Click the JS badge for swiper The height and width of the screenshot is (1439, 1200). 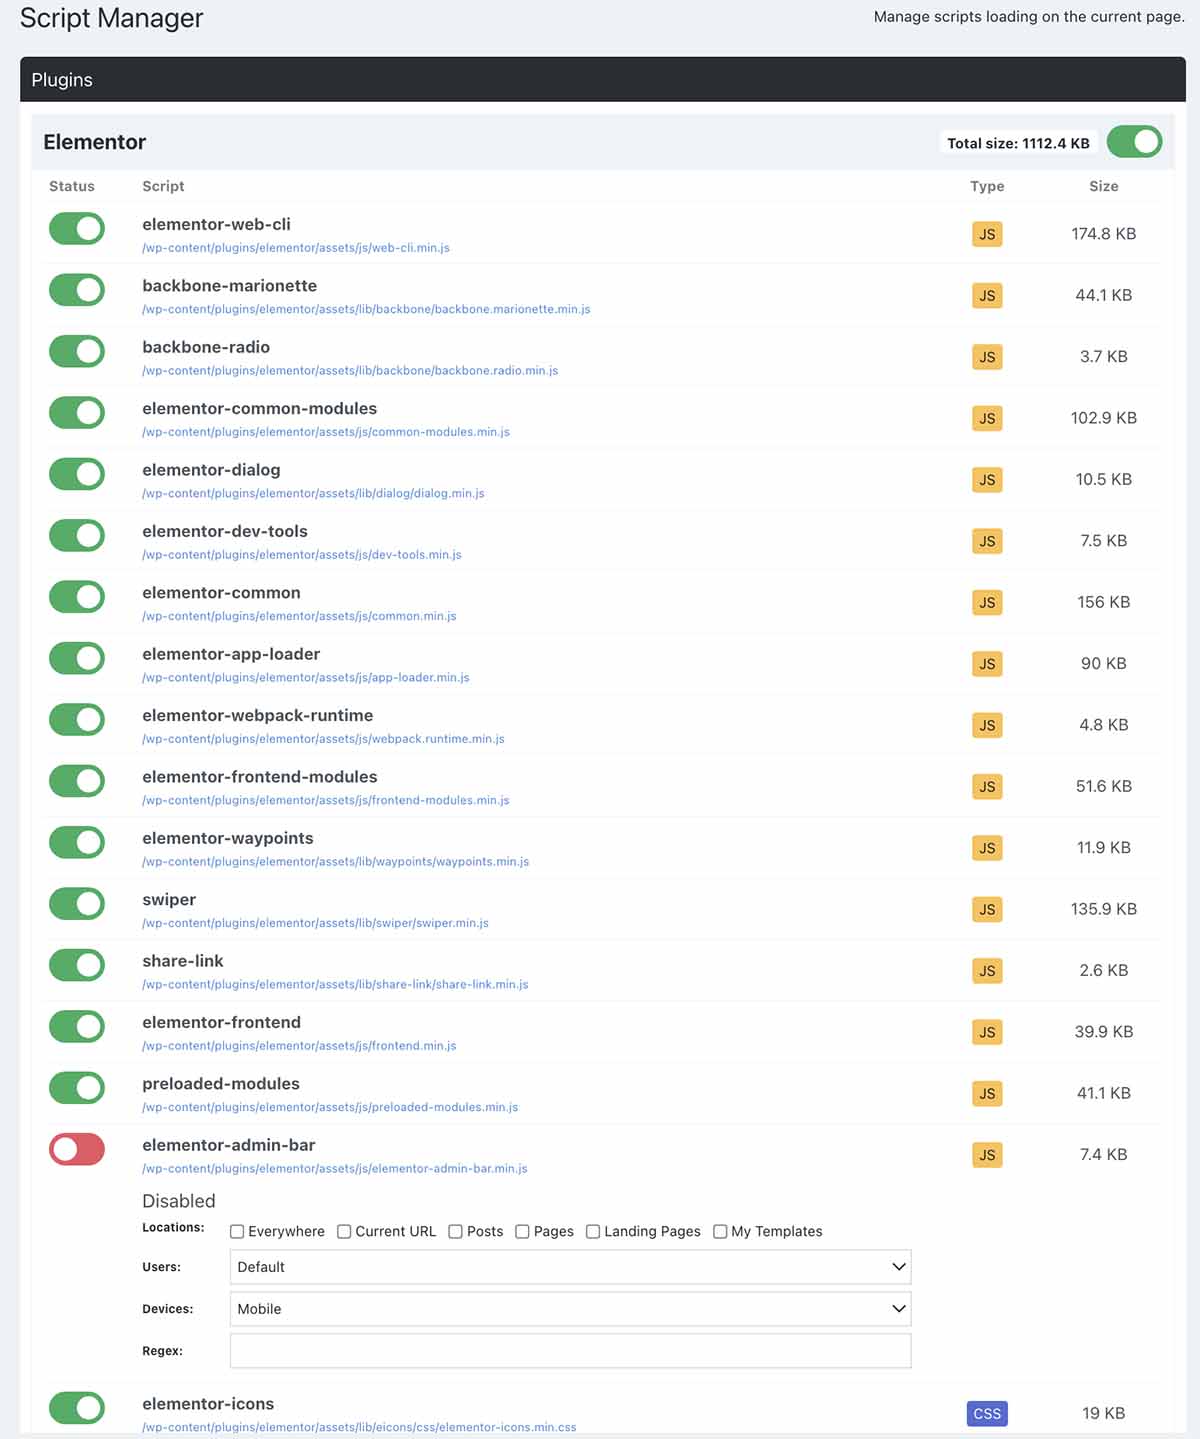click(x=987, y=910)
